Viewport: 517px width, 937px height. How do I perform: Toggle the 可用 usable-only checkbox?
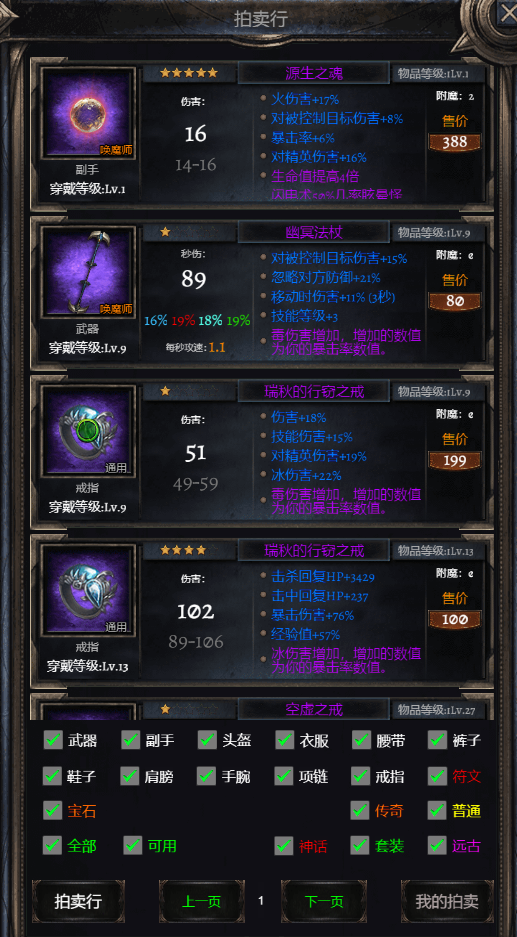coord(133,846)
